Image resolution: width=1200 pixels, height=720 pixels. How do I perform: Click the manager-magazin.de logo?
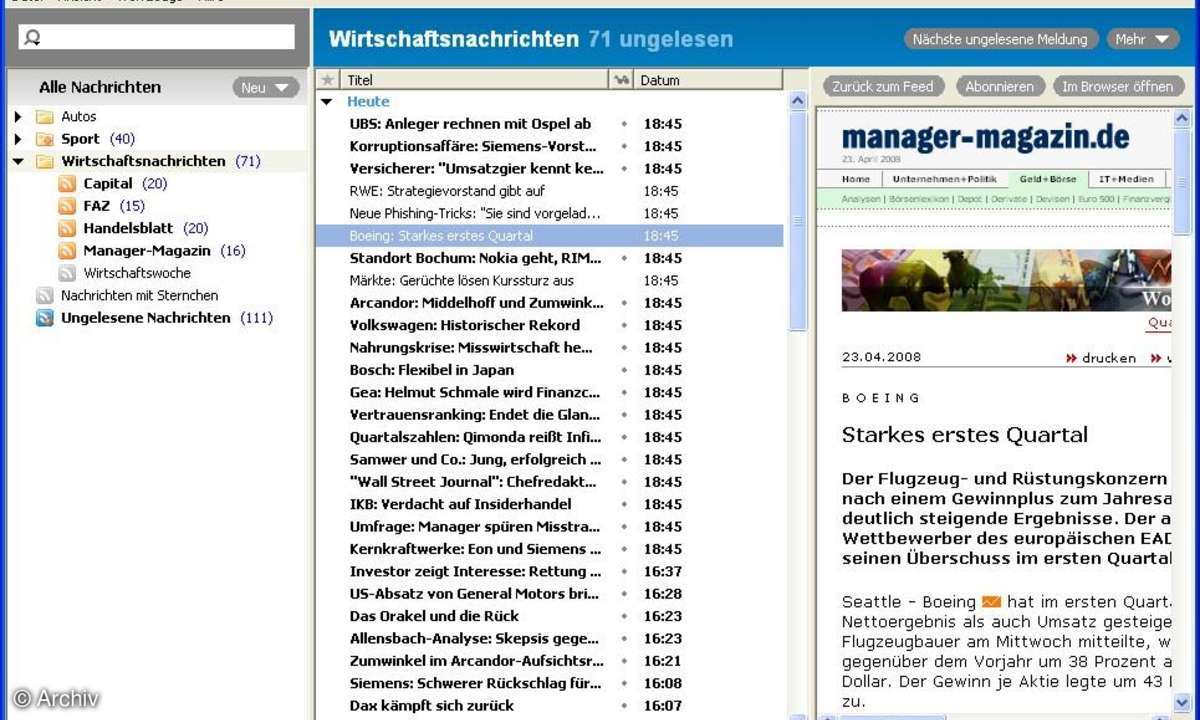coord(985,137)
